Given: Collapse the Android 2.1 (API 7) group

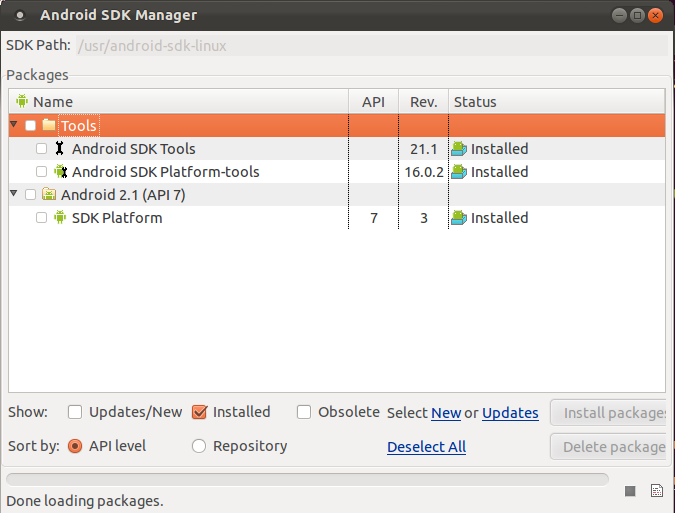Looking at the screenshot, I should click(14, 193).
